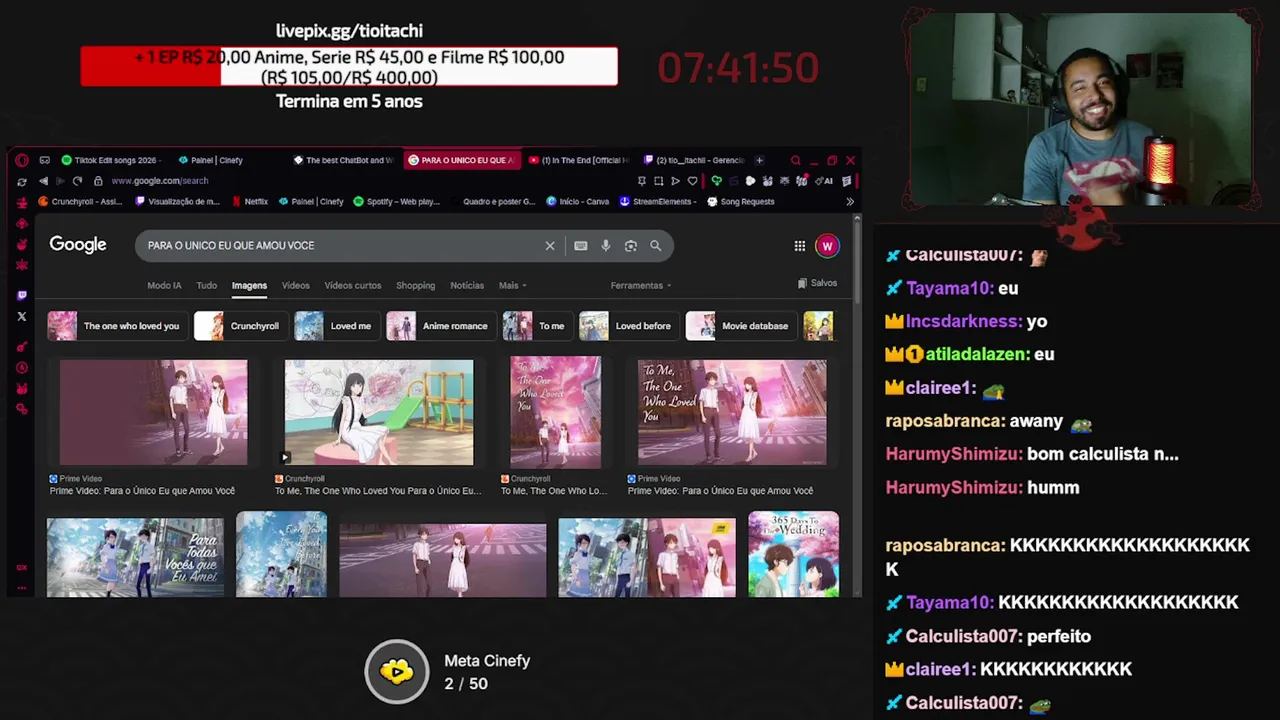This screenshot has height=720, width=1280.
Task: Open Spotify Web player bookmark
Action: pos(397,202)
